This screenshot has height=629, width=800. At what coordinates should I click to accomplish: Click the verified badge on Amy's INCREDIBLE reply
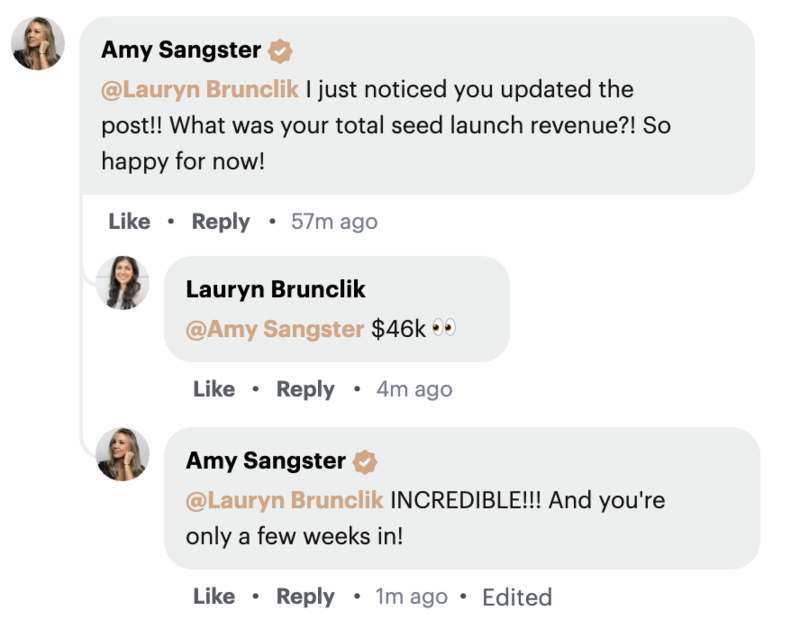tap(365, 462)
